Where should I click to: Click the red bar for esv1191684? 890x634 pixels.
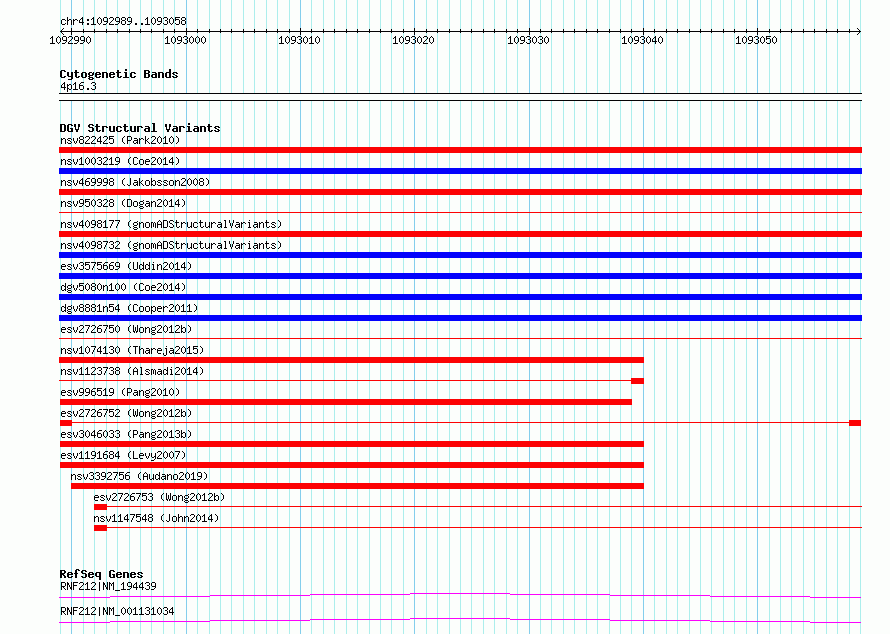351,465
